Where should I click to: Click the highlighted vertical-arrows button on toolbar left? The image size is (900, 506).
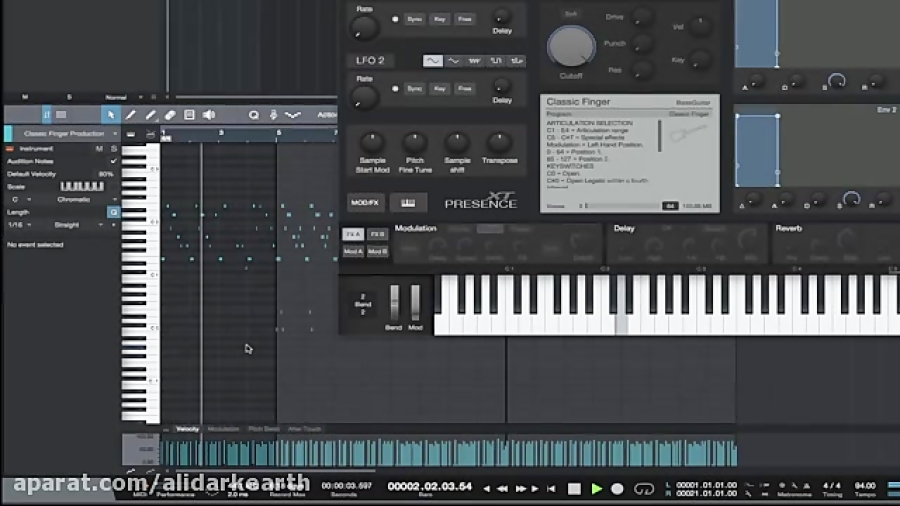(46, 115)
